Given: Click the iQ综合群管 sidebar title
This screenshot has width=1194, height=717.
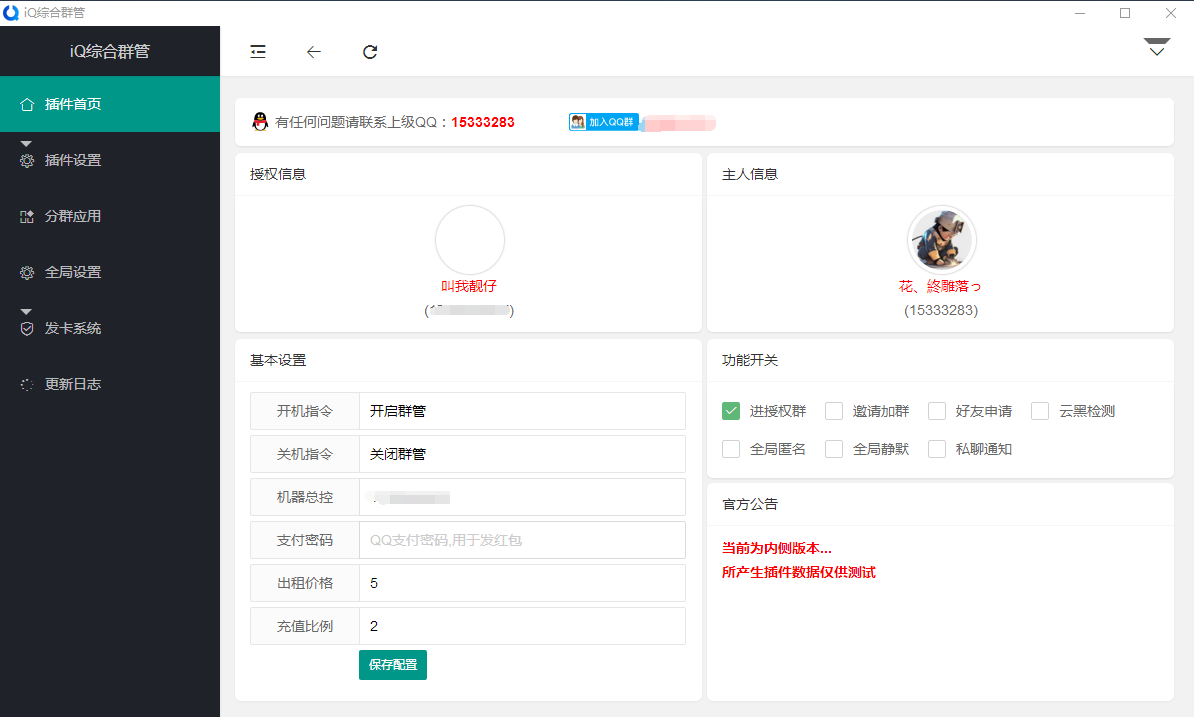Looking at the screenshot, I should pos(110,51).
